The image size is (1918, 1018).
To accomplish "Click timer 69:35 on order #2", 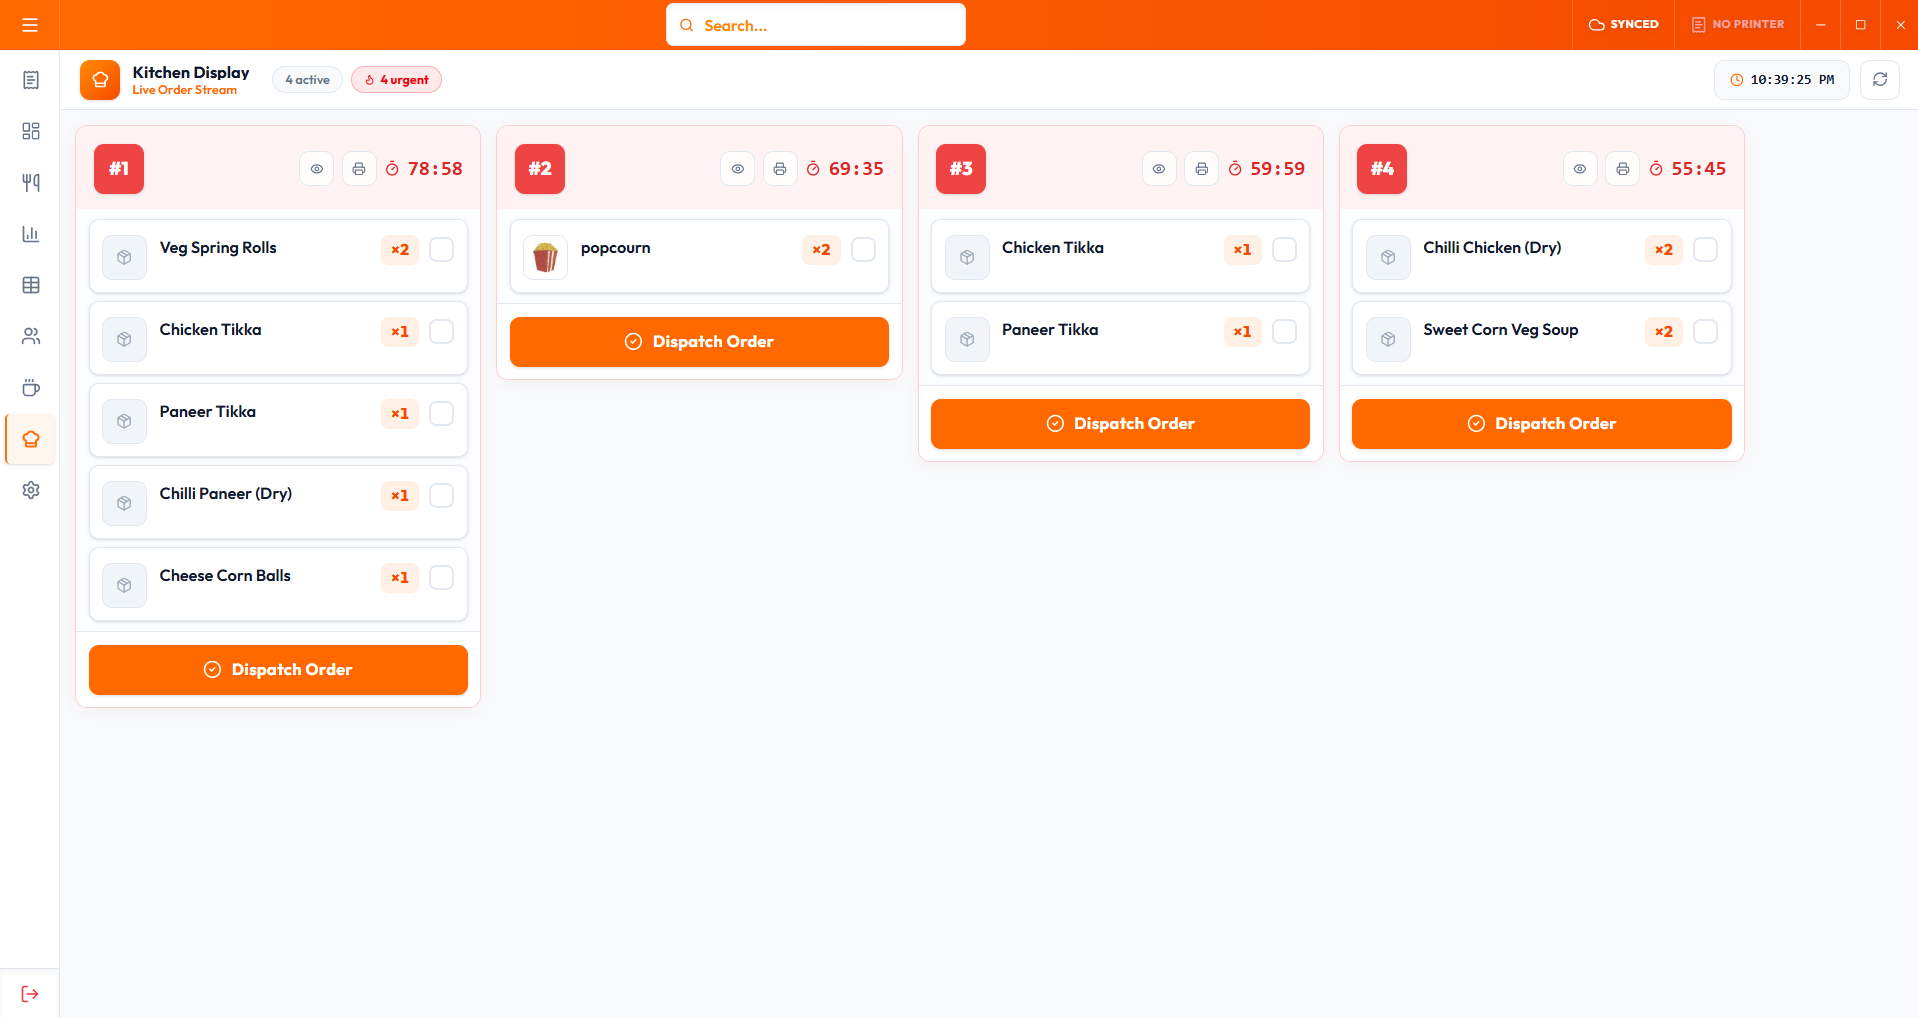I will (846, 169).
